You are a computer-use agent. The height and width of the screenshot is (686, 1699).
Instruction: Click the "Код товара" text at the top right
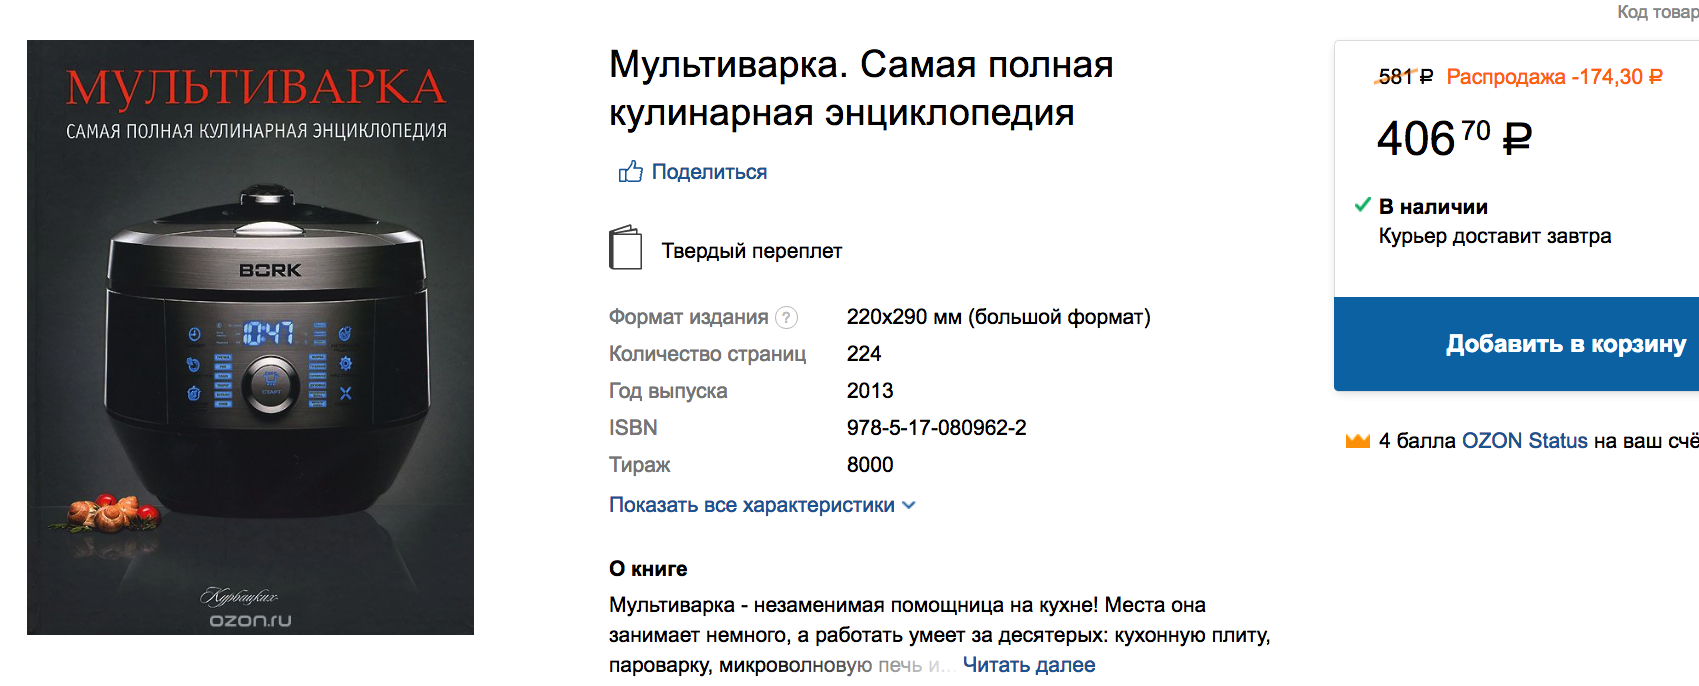tap(1657, 12)
